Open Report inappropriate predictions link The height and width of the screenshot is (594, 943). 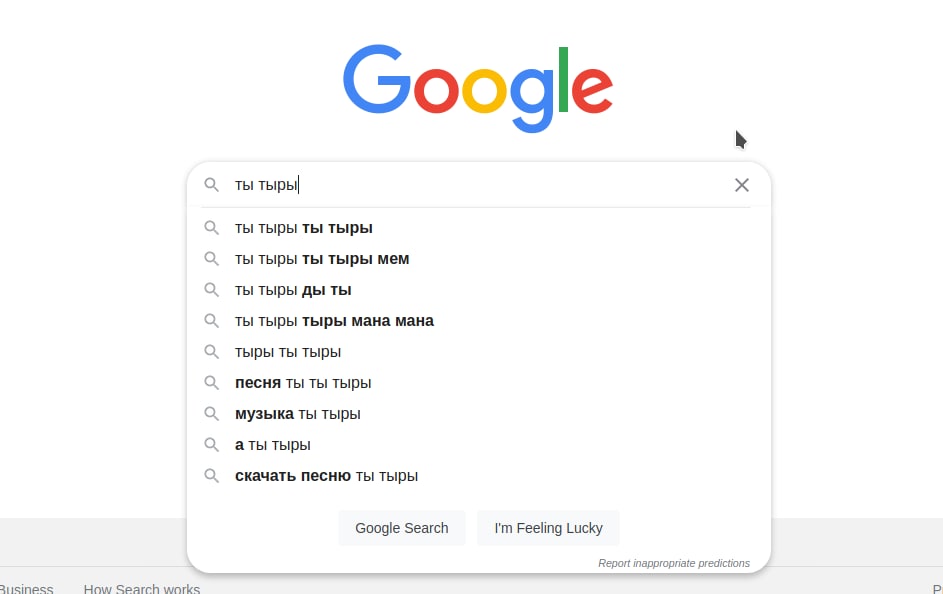click(x=674, y=563)
